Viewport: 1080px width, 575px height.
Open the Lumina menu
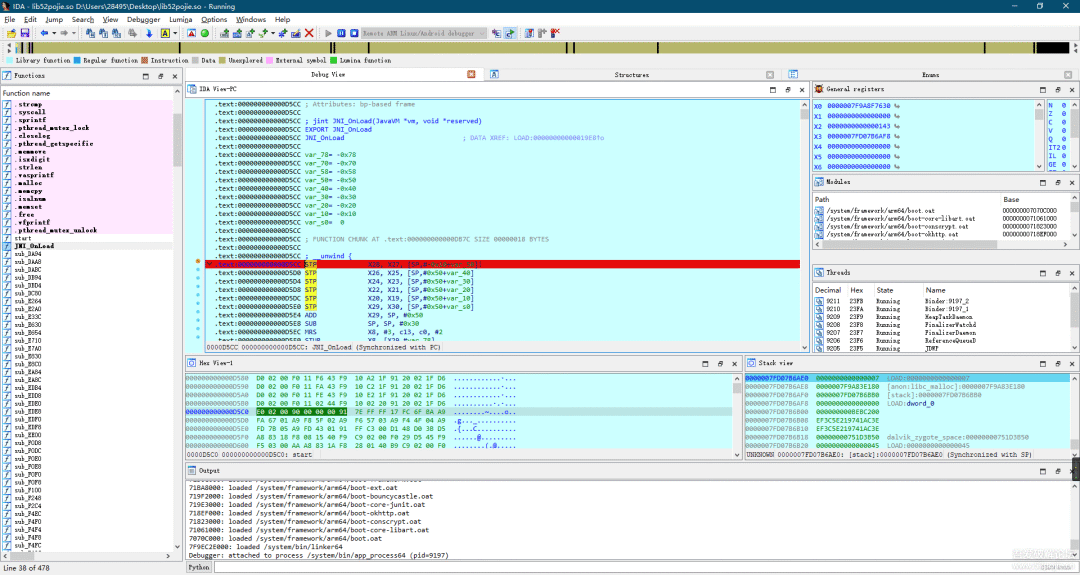tap(180, 19)
